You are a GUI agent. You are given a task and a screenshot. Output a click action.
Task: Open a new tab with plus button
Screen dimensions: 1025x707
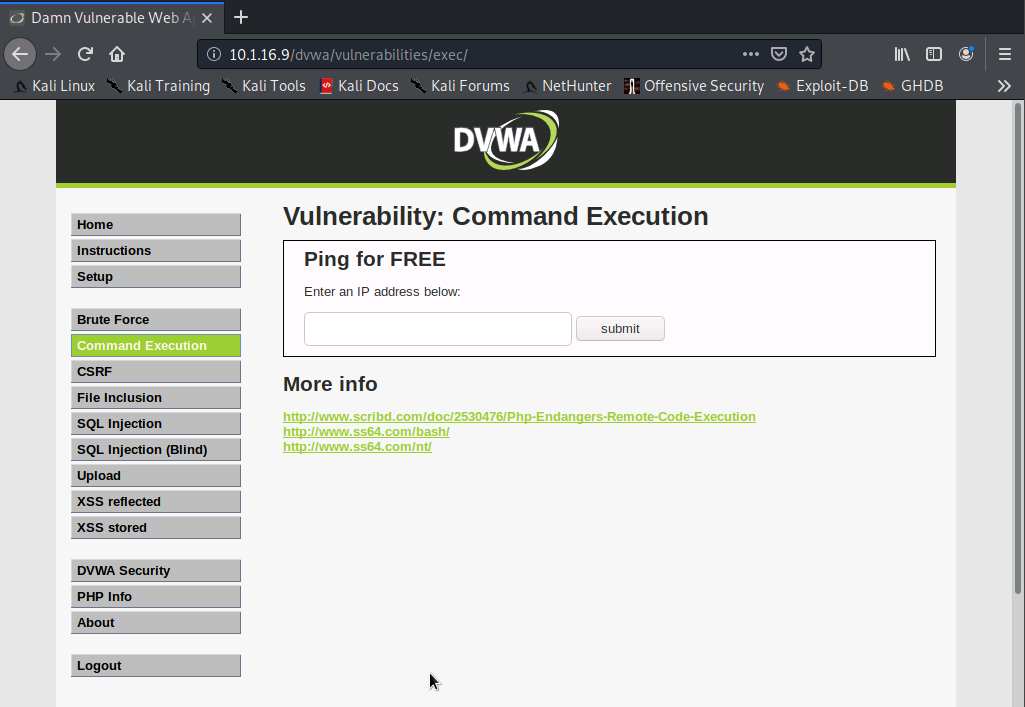(241, 17)
